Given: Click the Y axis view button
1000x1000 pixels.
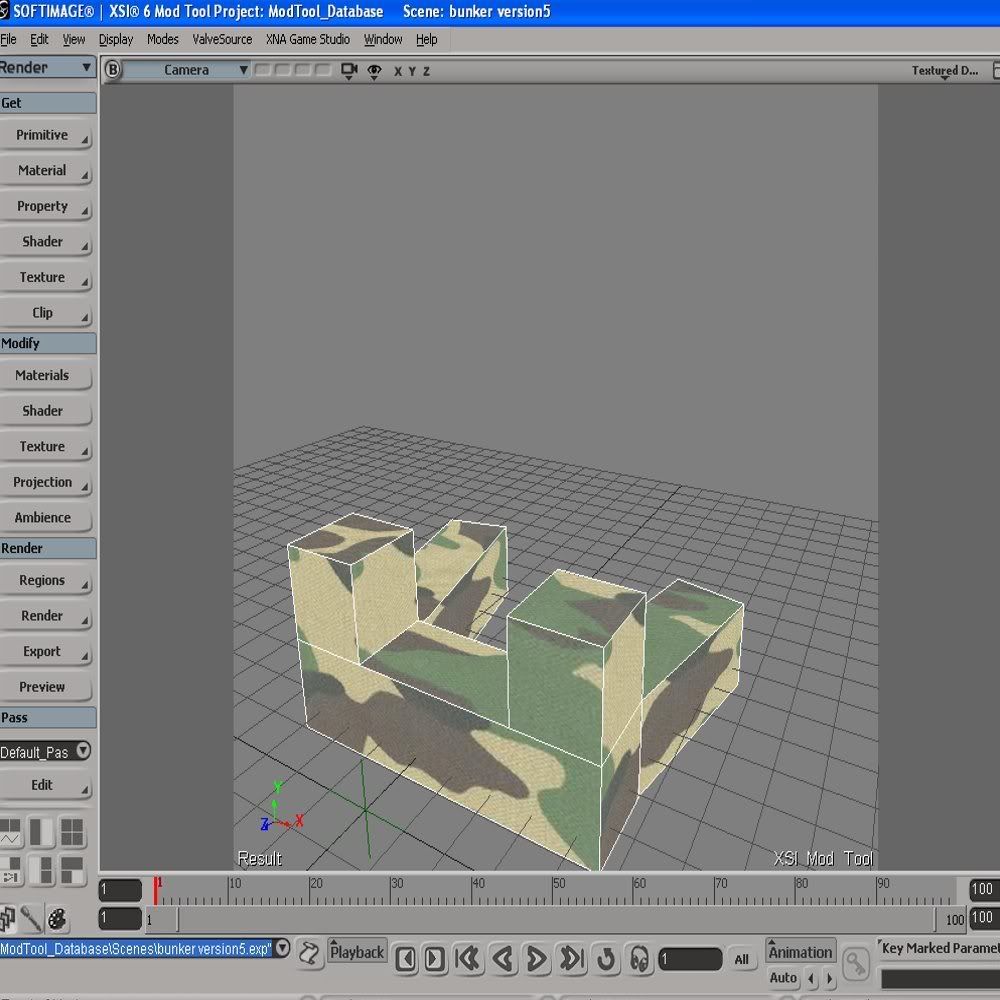Looking at the screenshot, I should click(412, 71).
